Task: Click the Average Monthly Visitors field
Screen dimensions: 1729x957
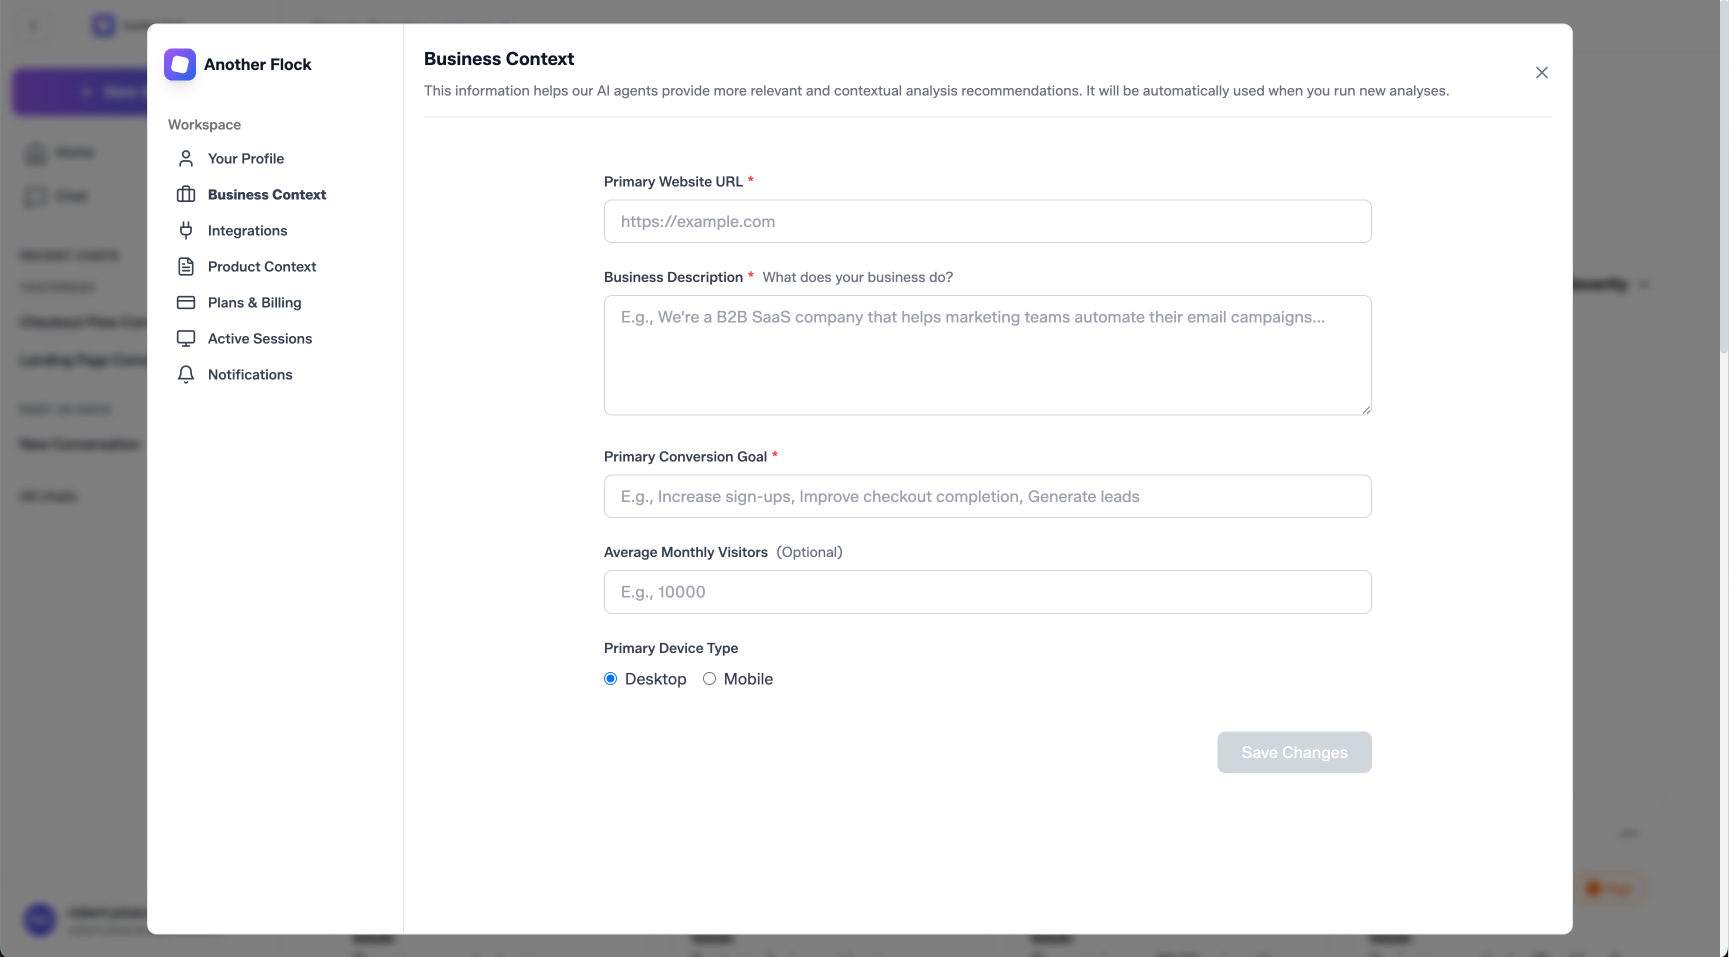Action: (x=987, y=591)
